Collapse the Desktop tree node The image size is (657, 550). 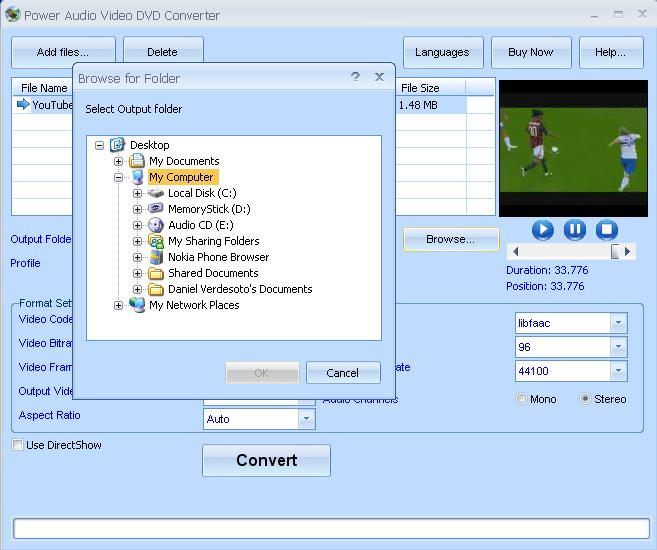point(99,145)
